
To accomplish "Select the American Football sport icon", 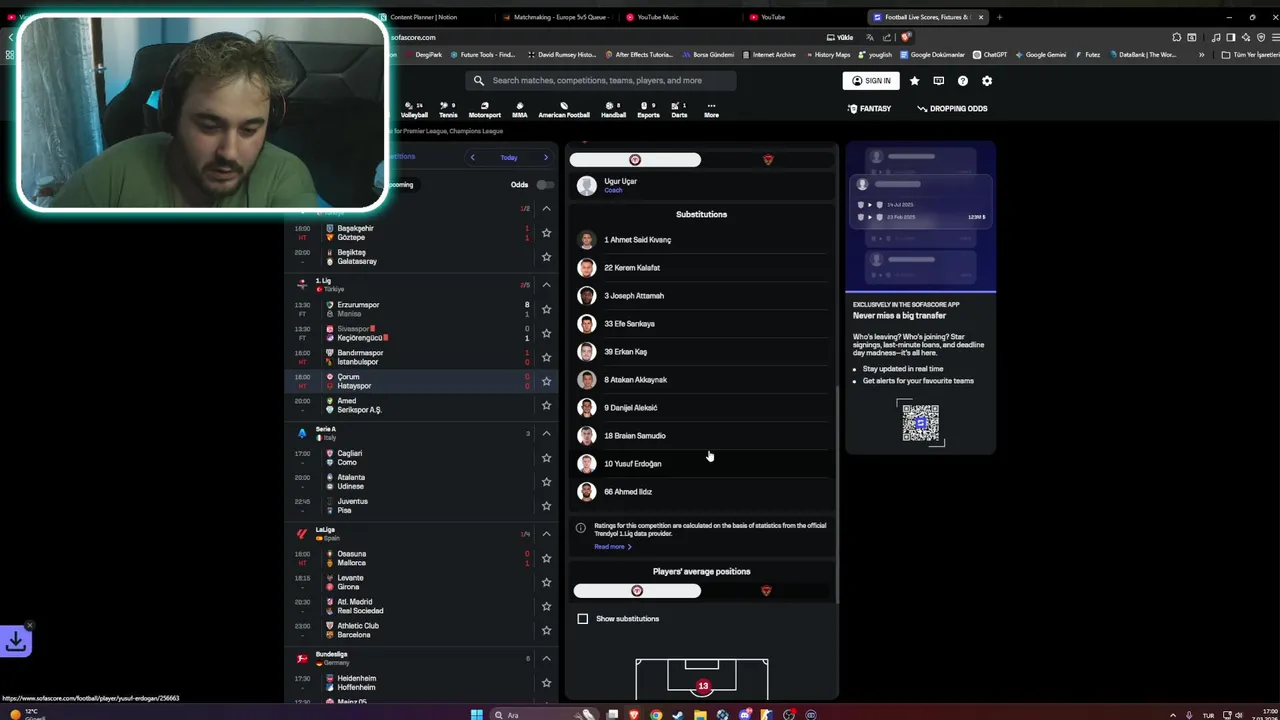I will [564, 110].
